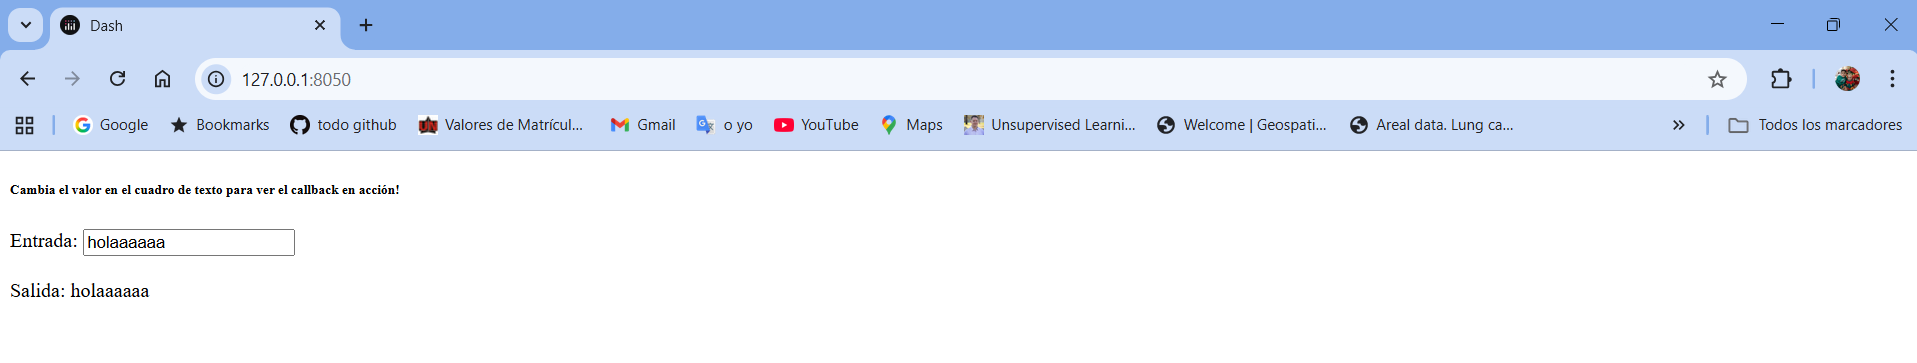Expand the tab search dropdown
This screenshot has width=1917, height=363.
[26, 25]
